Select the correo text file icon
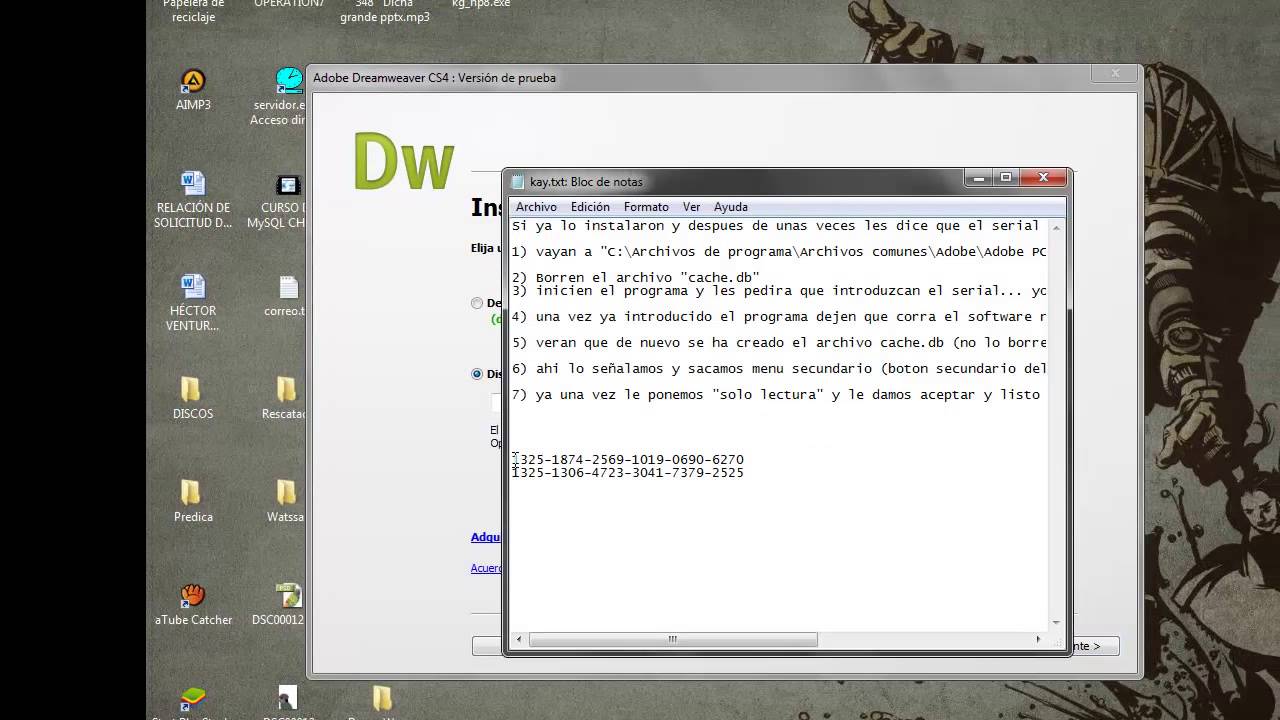The image size is (1280, 720). coord(285,296)
